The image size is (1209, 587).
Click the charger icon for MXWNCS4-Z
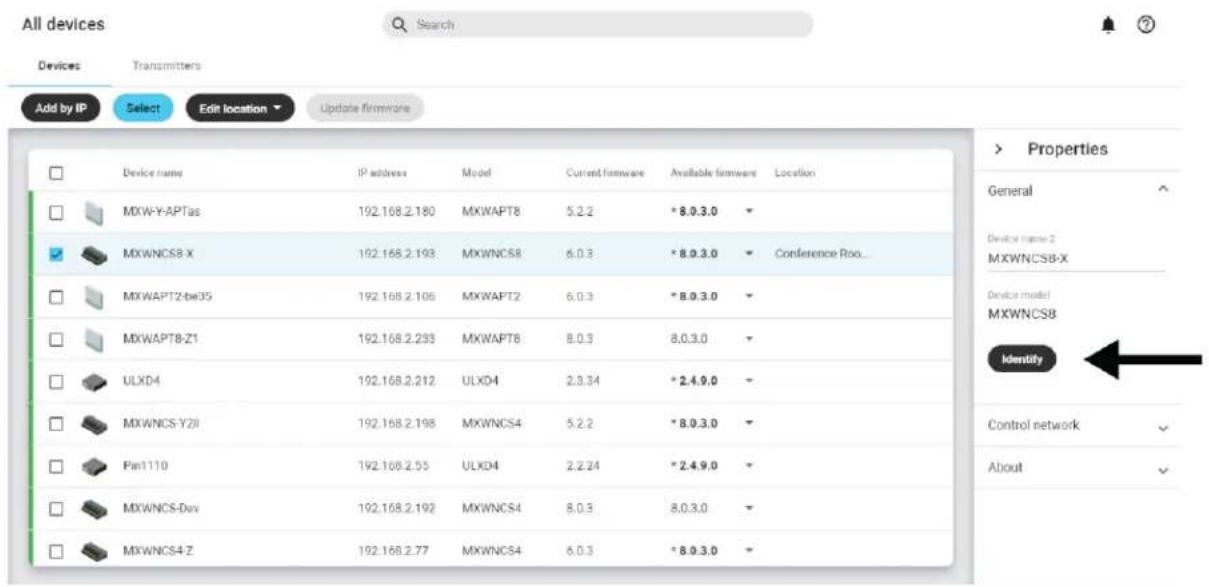(x=93, y=550)
